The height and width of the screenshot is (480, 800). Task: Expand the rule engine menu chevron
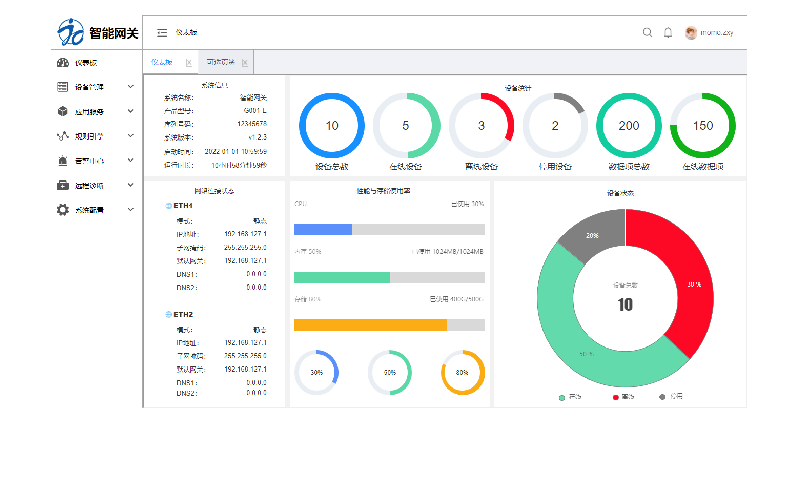pyautogui.click(x=131, y=136)
